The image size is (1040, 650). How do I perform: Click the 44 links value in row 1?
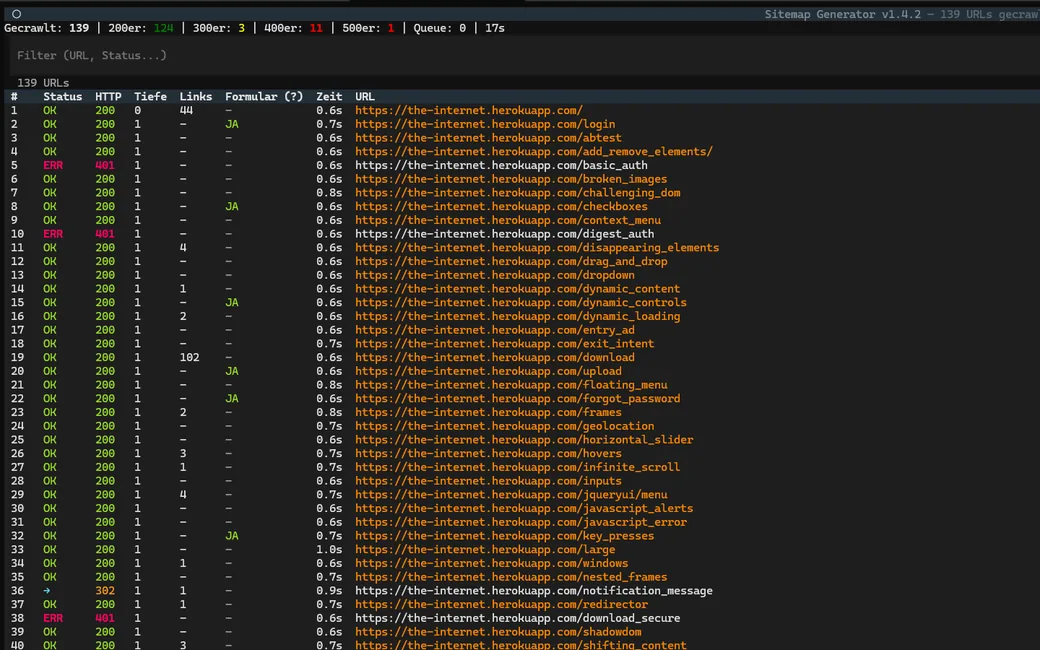tap(186, 110)
